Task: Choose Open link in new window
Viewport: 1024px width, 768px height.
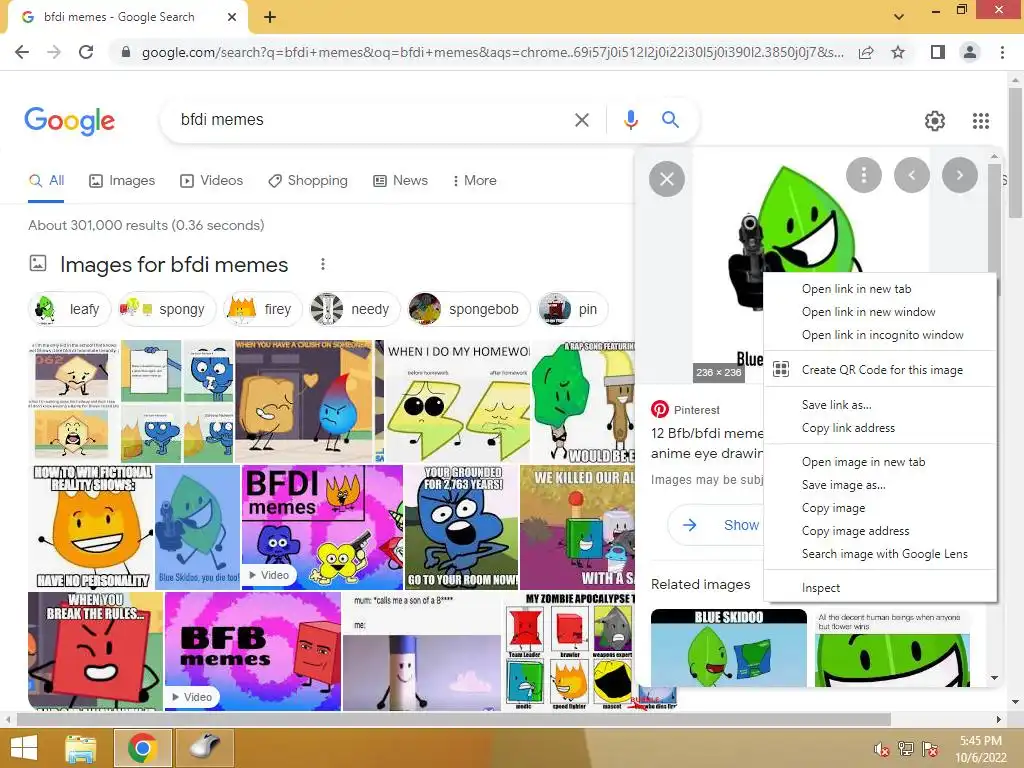Action: (x=880, y=312)
